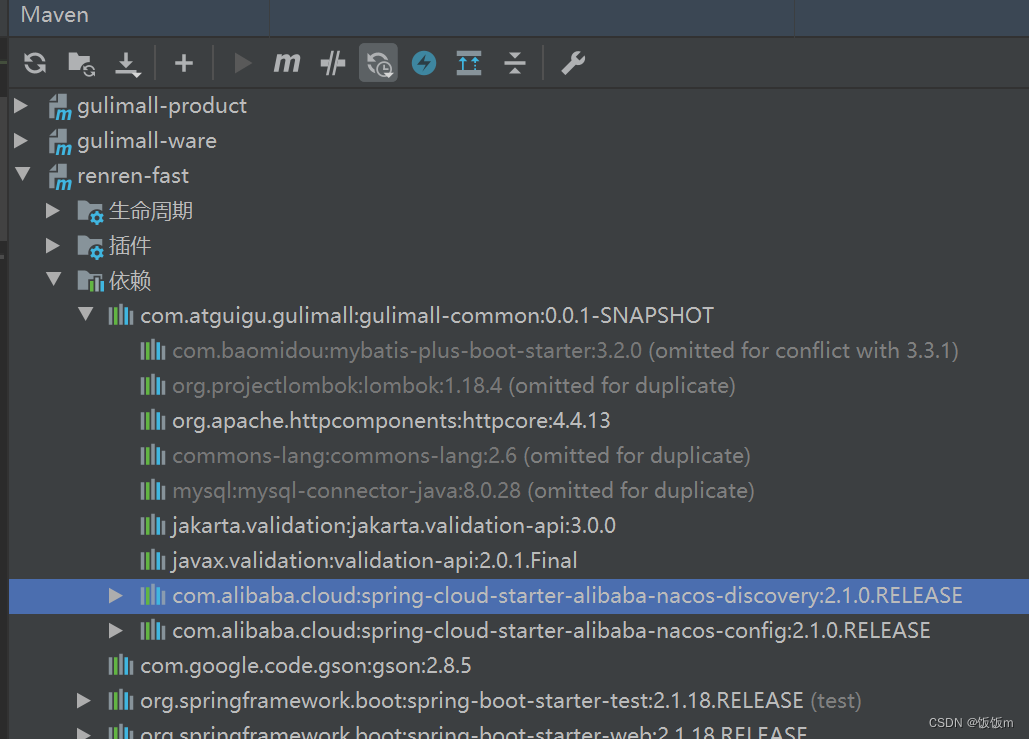Select mysql-connector-java:8.0.28 dependency
Viewport: 1029px width, 739px height.
click(x=463, y=490)
